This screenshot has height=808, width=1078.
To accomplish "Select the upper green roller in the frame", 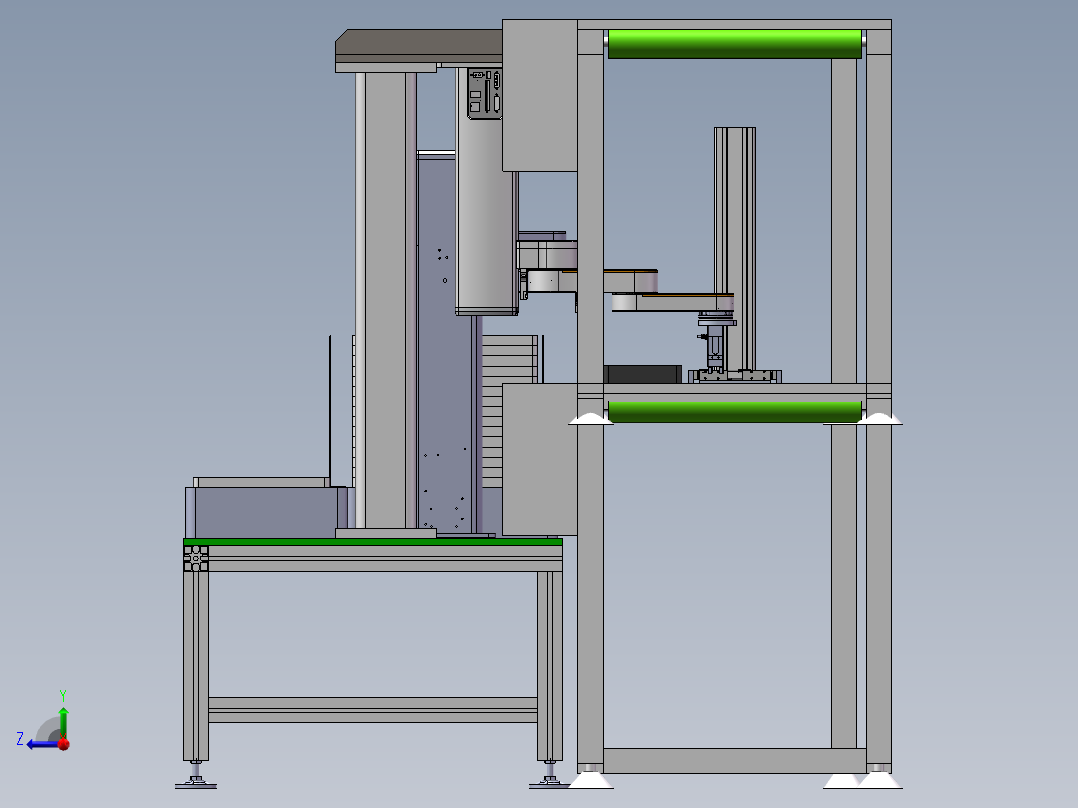I will point(734,44).
